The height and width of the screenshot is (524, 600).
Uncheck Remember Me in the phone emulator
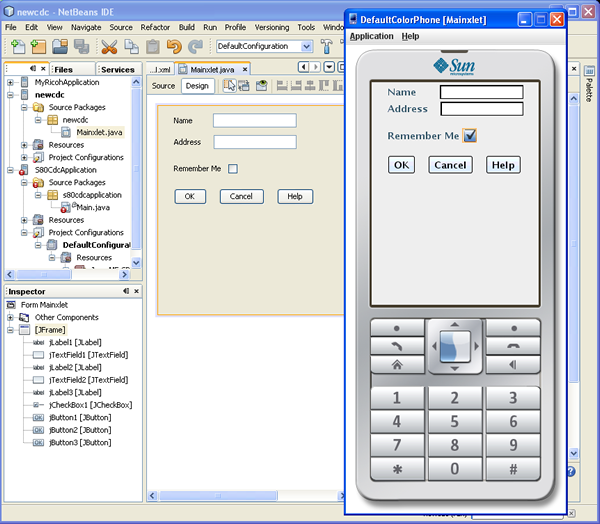point(470,135)
